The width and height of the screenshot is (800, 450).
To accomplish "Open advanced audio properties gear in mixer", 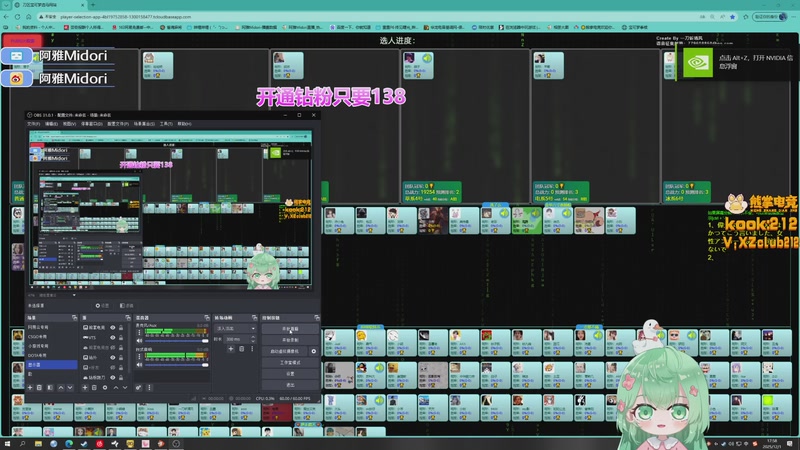I will pyautogui.click(x=139, y=388).
